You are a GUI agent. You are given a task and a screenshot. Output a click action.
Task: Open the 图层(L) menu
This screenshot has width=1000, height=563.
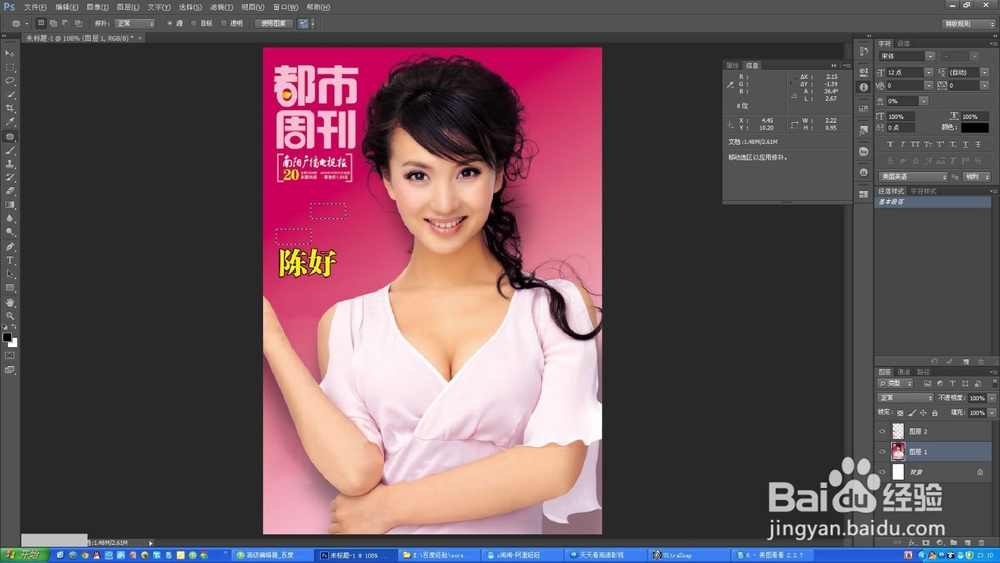pyautogui.click(x=128, y=7)
